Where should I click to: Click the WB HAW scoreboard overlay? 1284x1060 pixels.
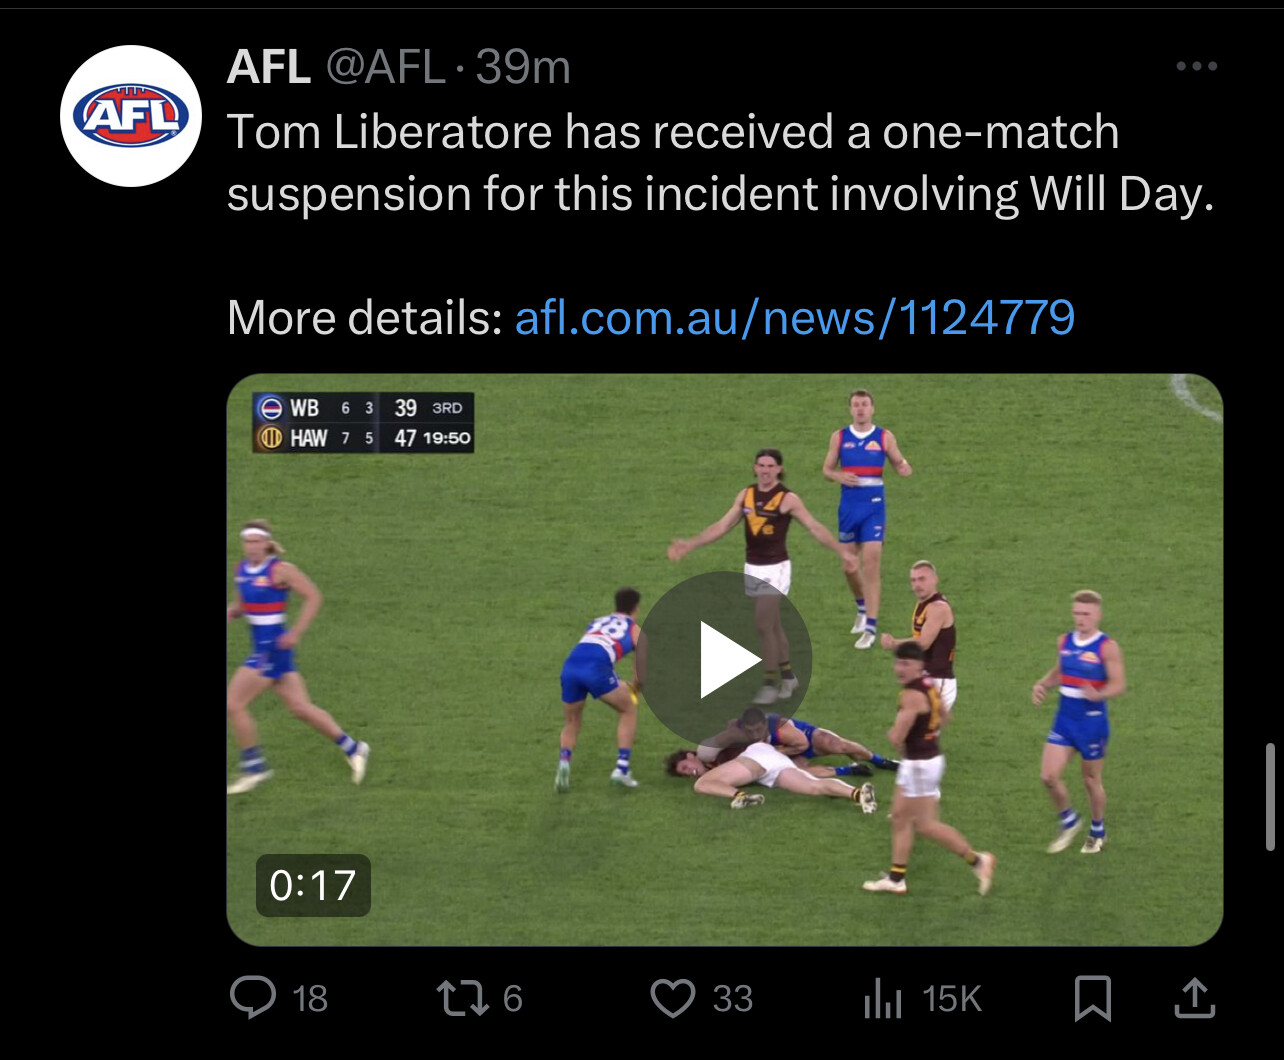pyautogui.click(x=363, y=422)
